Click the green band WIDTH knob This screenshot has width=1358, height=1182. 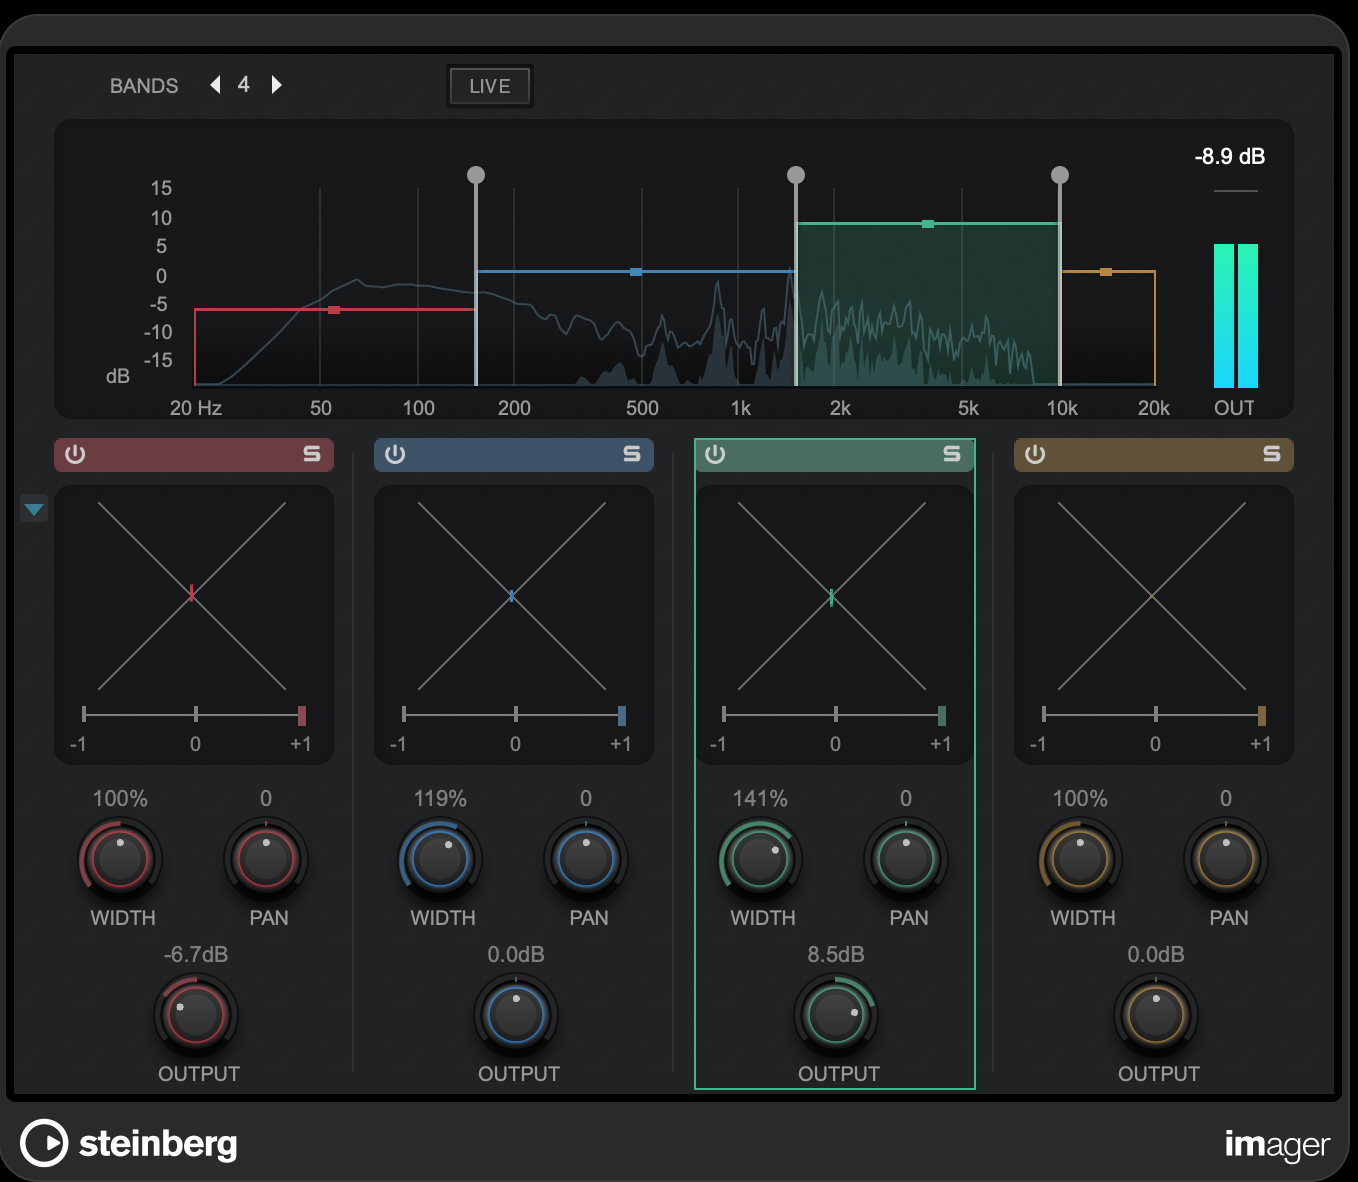760,859
